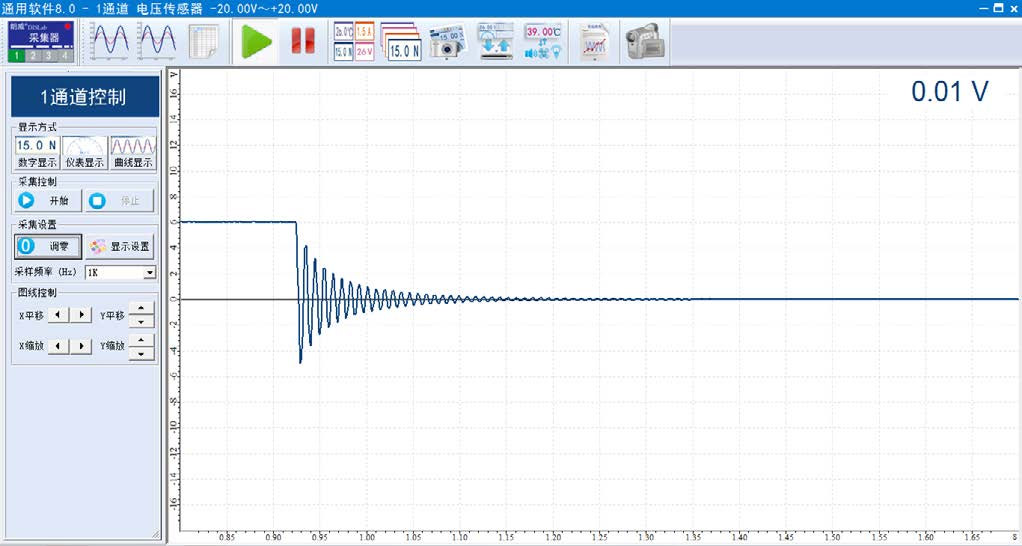Click X平移 right arrow to shift graph

(x=81, y=315)
